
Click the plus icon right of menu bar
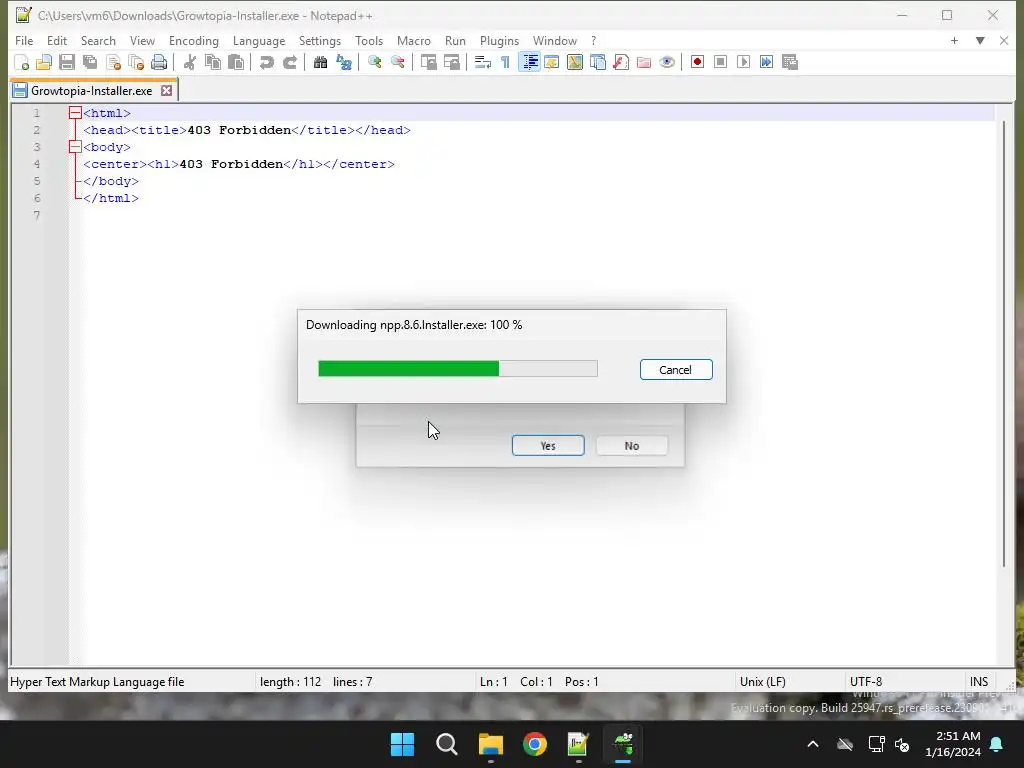pos(954,40)
